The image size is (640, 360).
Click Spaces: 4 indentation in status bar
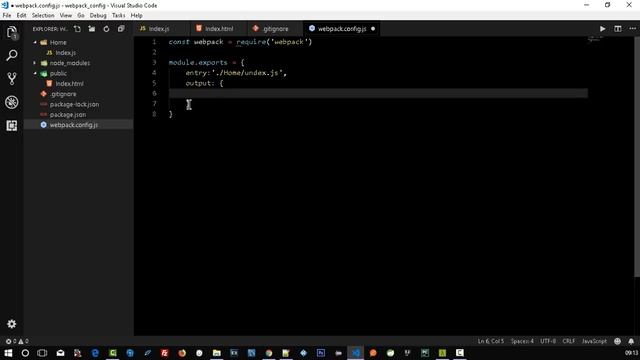click(x=522, y=341)
